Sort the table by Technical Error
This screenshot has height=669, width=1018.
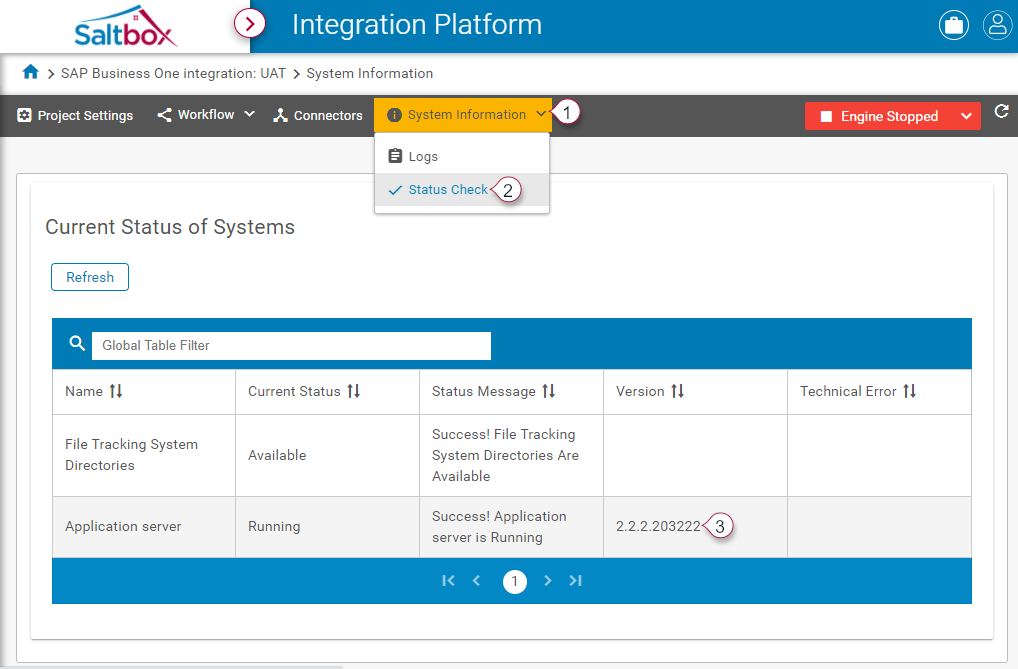(910, 391)
